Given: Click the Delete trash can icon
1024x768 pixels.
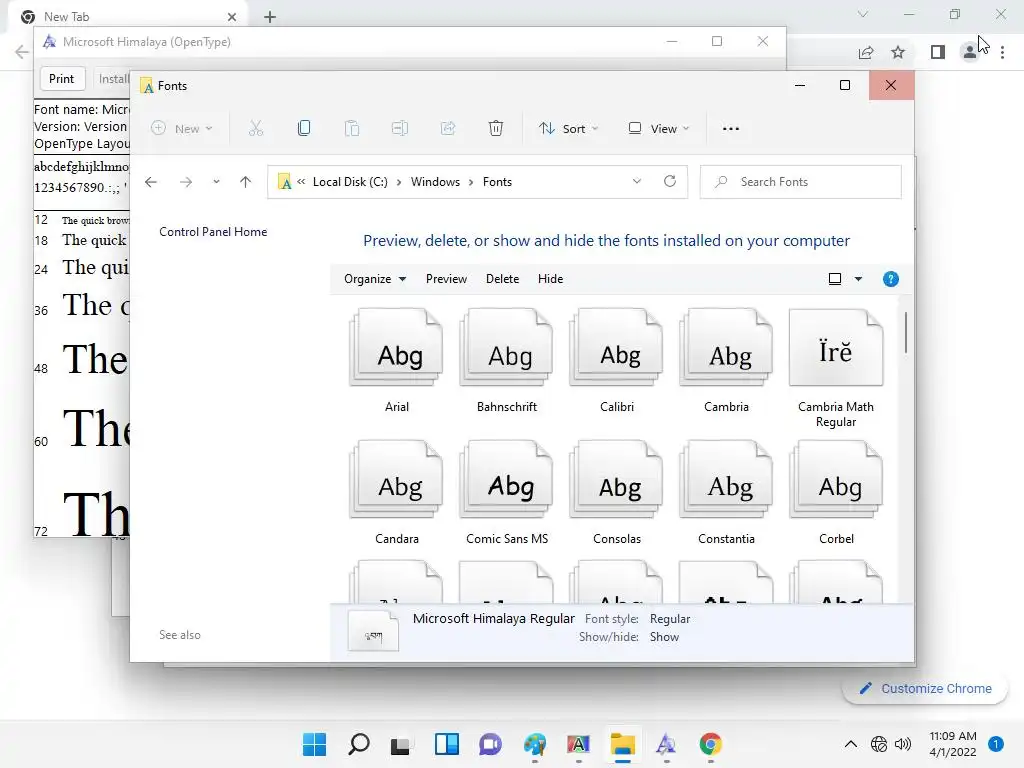Looking at the screenshot, I should tap(496, 129).
